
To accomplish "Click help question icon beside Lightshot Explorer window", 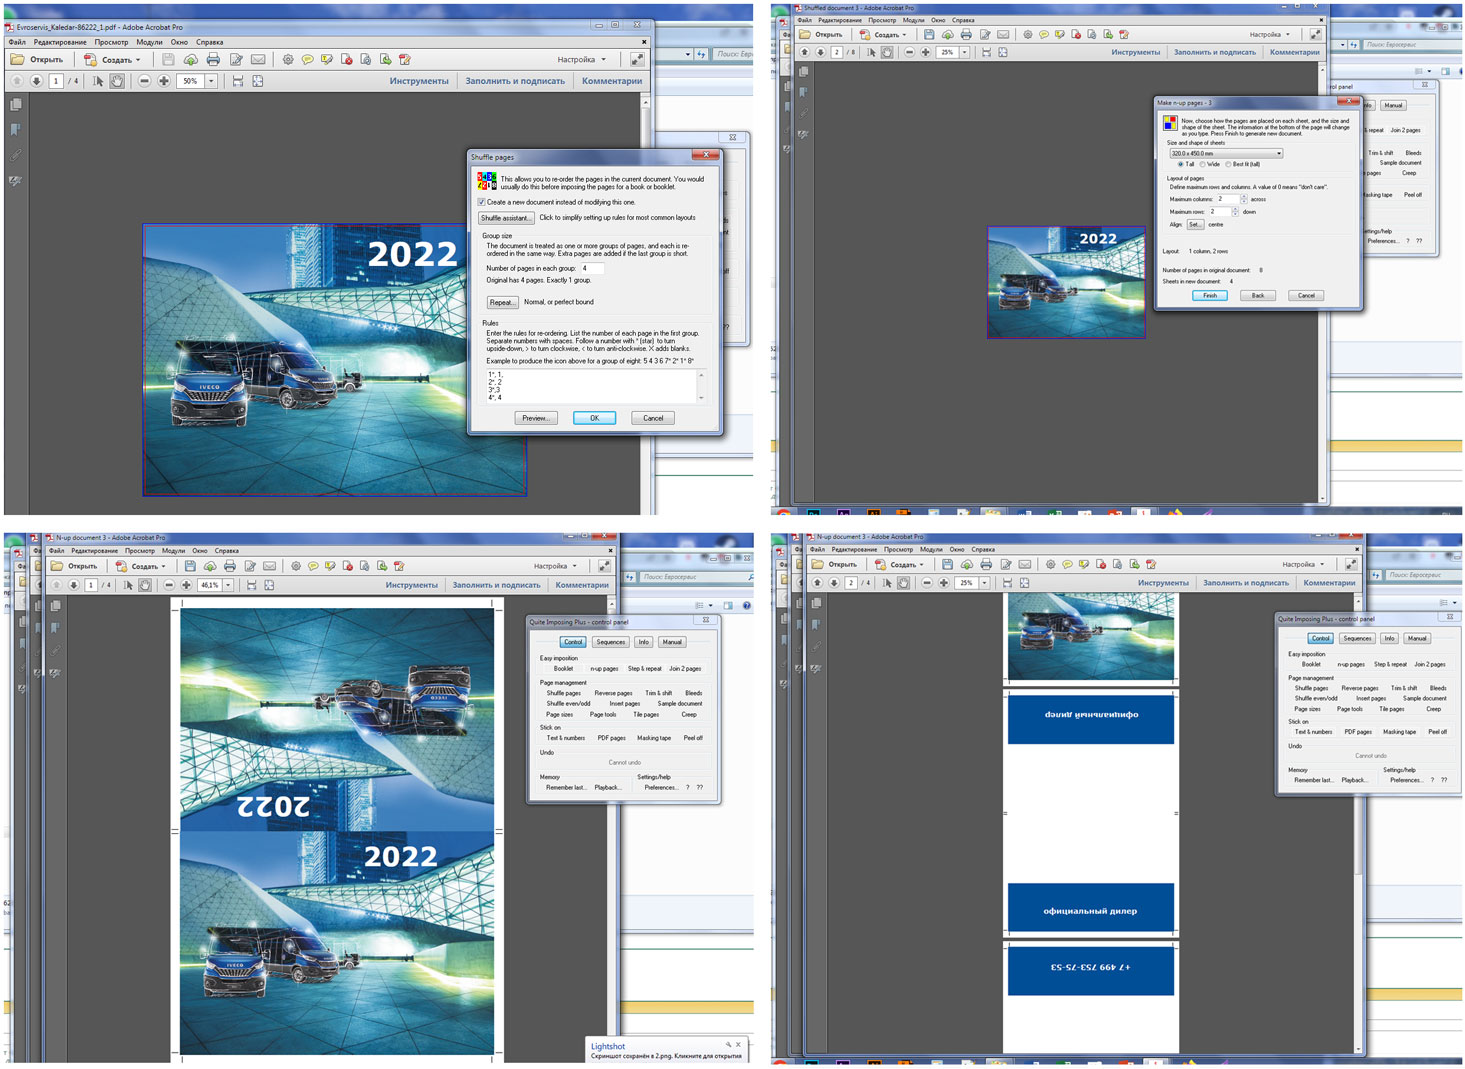I will tap(747, 606).
